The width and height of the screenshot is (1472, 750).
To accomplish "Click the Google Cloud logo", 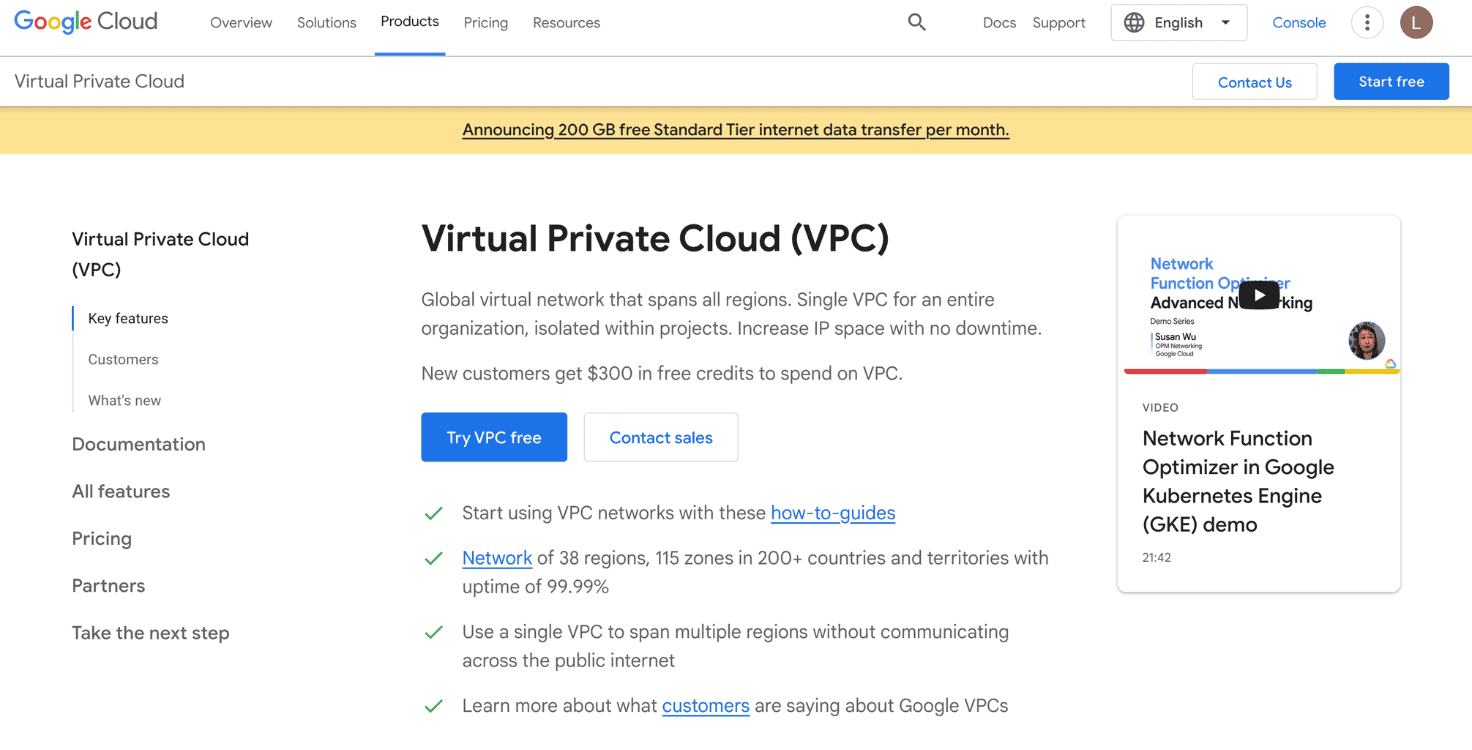I will tap(84, 21).
